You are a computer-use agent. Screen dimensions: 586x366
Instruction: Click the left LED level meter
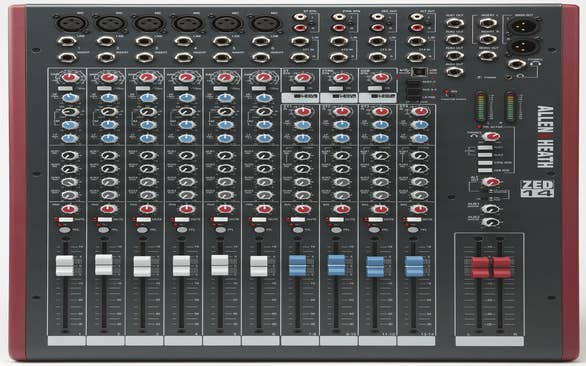click(x=481, y=106)
